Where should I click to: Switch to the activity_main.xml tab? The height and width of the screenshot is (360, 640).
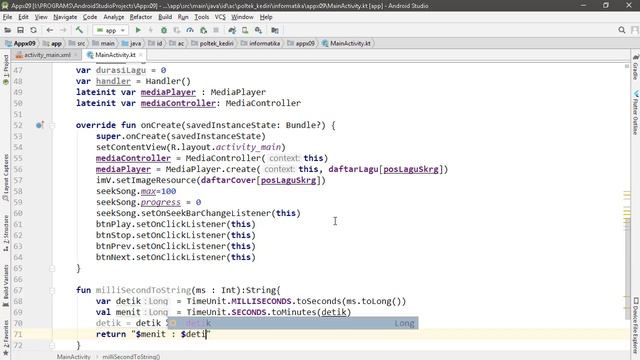[47, 55]
